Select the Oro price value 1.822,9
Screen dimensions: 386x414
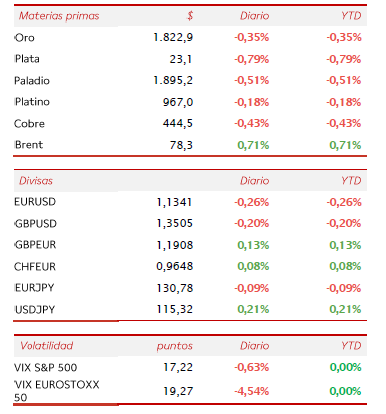pyautogui.click(x=173, y=37)
